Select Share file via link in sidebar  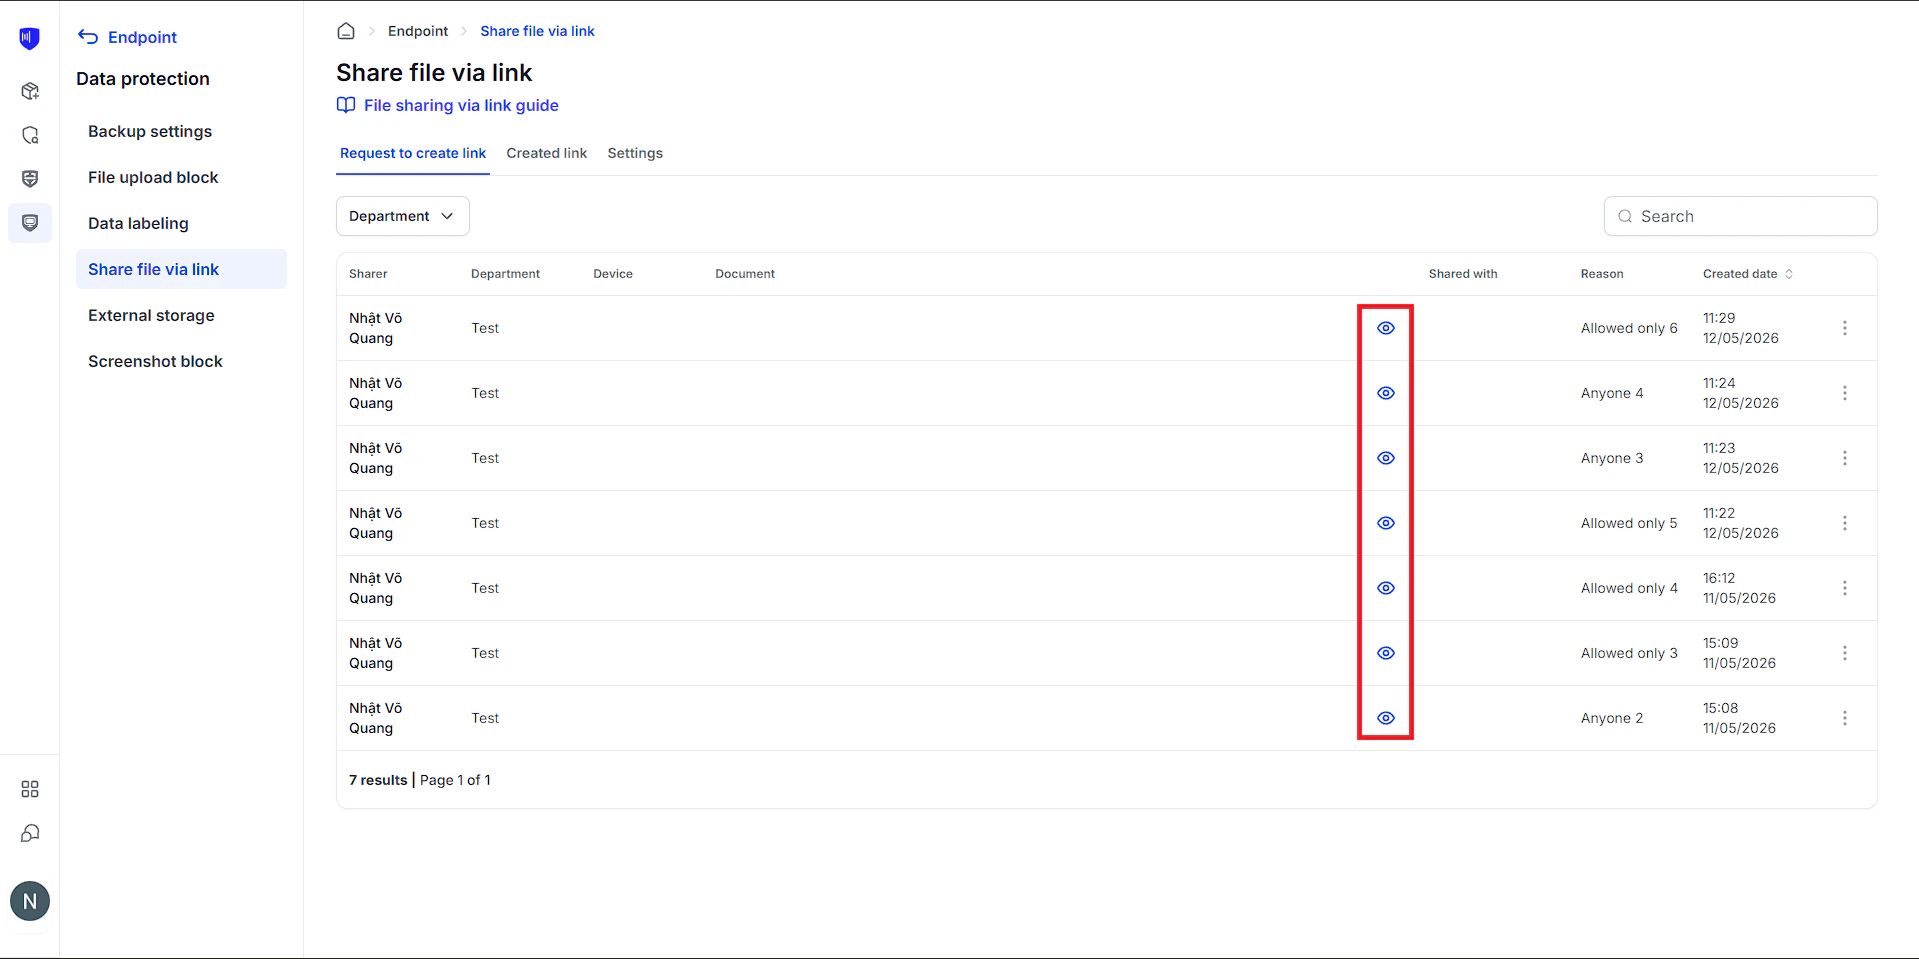click(x=181, y=269)
